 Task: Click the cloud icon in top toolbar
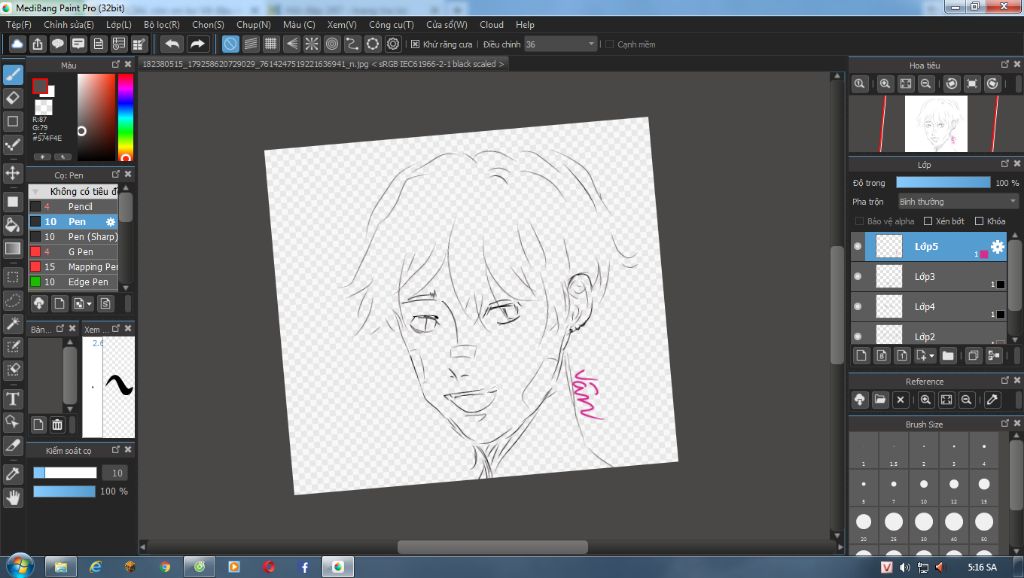[x=17, y=44]
